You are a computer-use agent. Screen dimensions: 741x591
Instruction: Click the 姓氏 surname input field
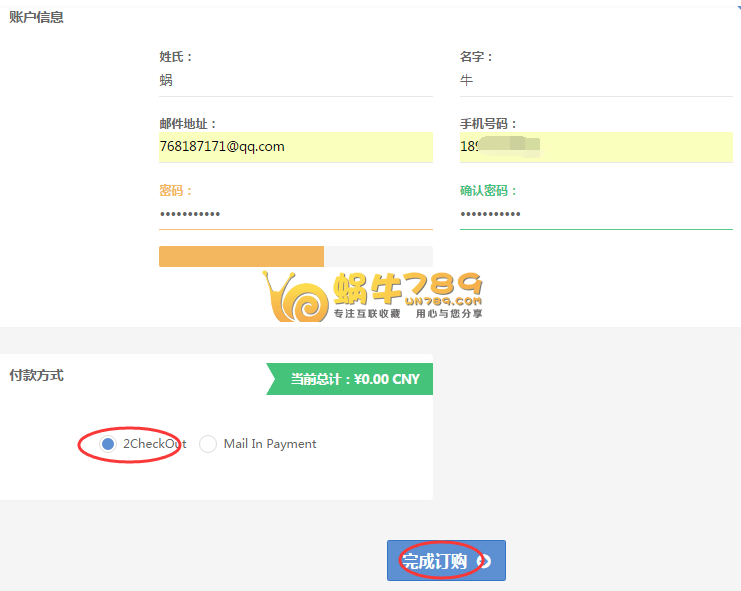(295, 81)
